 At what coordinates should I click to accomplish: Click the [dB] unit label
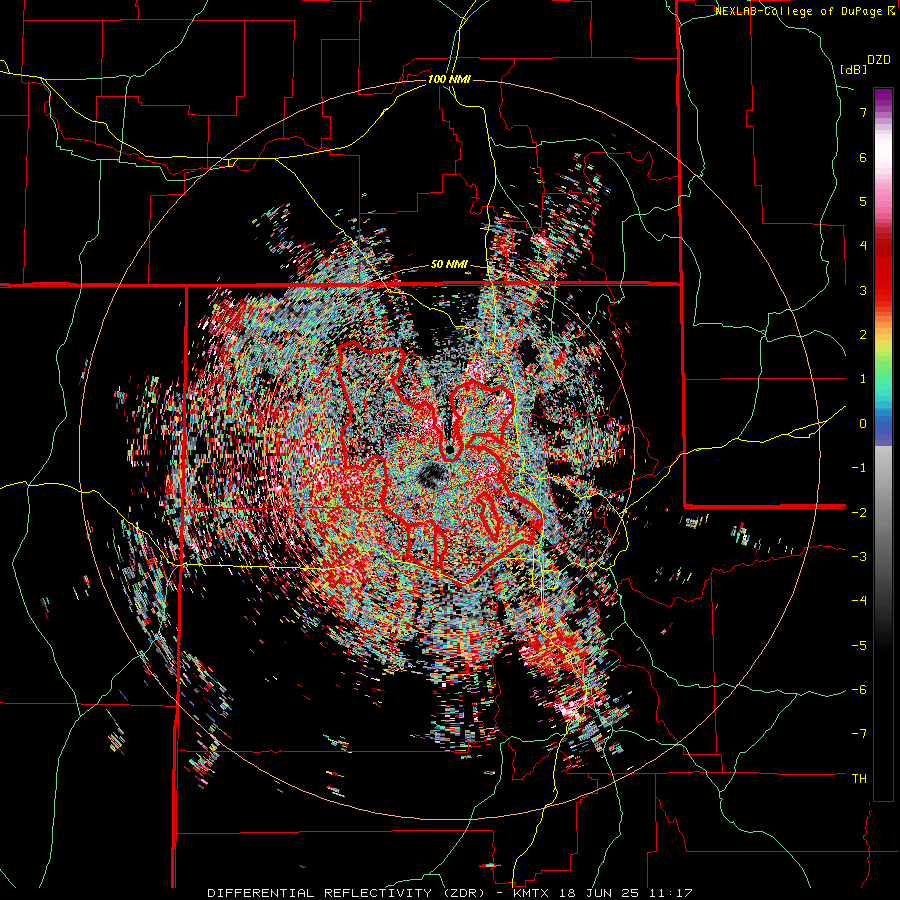click(x=854, y=70)
